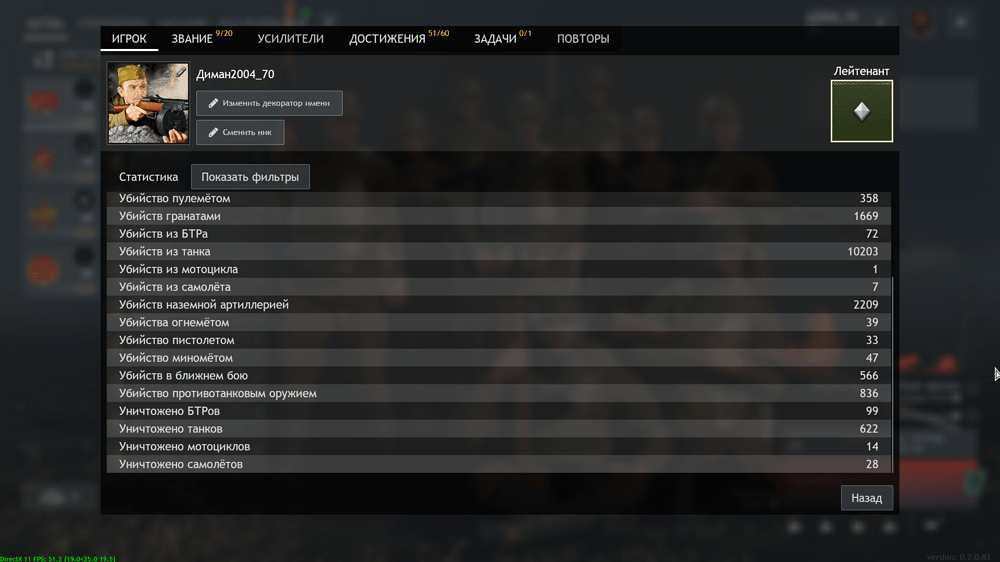Click Изменить декоратор имени button

tap(269, 103)
